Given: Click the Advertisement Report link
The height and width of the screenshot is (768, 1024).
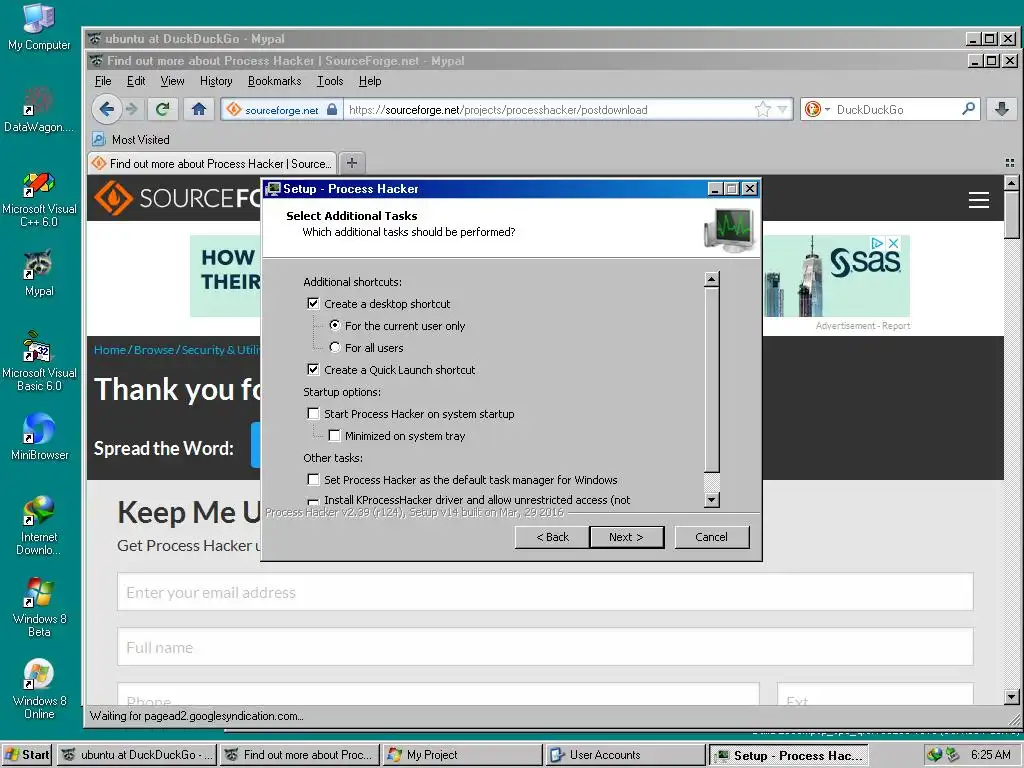Looking at the screenshot, I should (863, 325).
